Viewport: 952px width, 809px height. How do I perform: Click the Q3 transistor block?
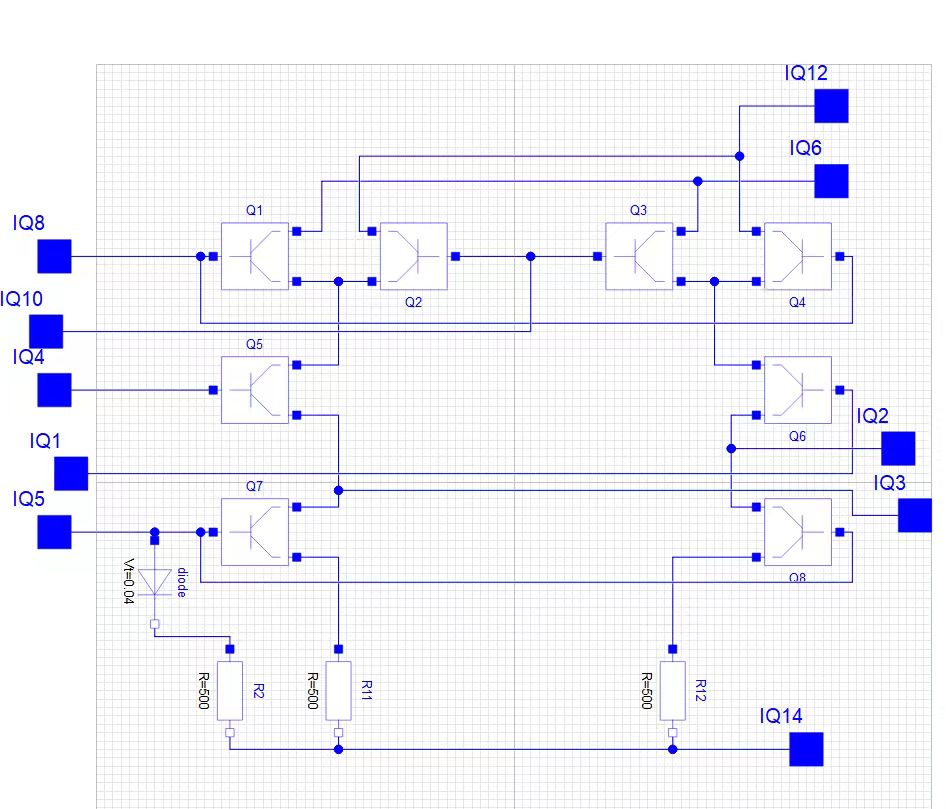pyautogui.click(x=639, y=256)
